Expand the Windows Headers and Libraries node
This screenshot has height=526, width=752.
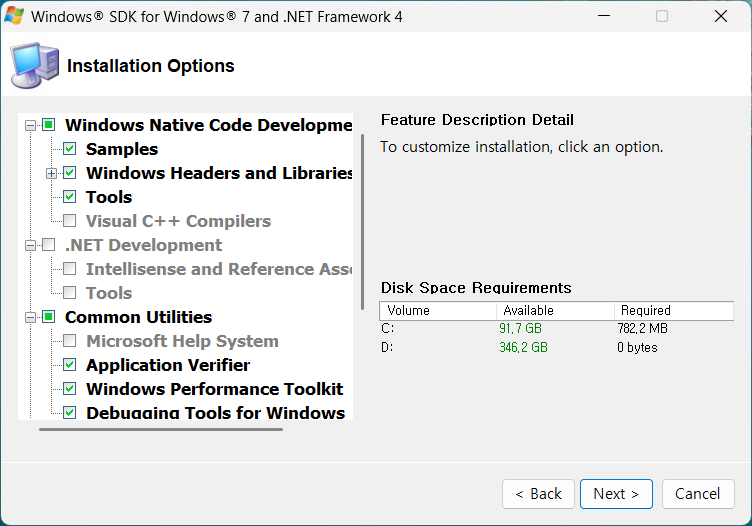tap(51, 174)
